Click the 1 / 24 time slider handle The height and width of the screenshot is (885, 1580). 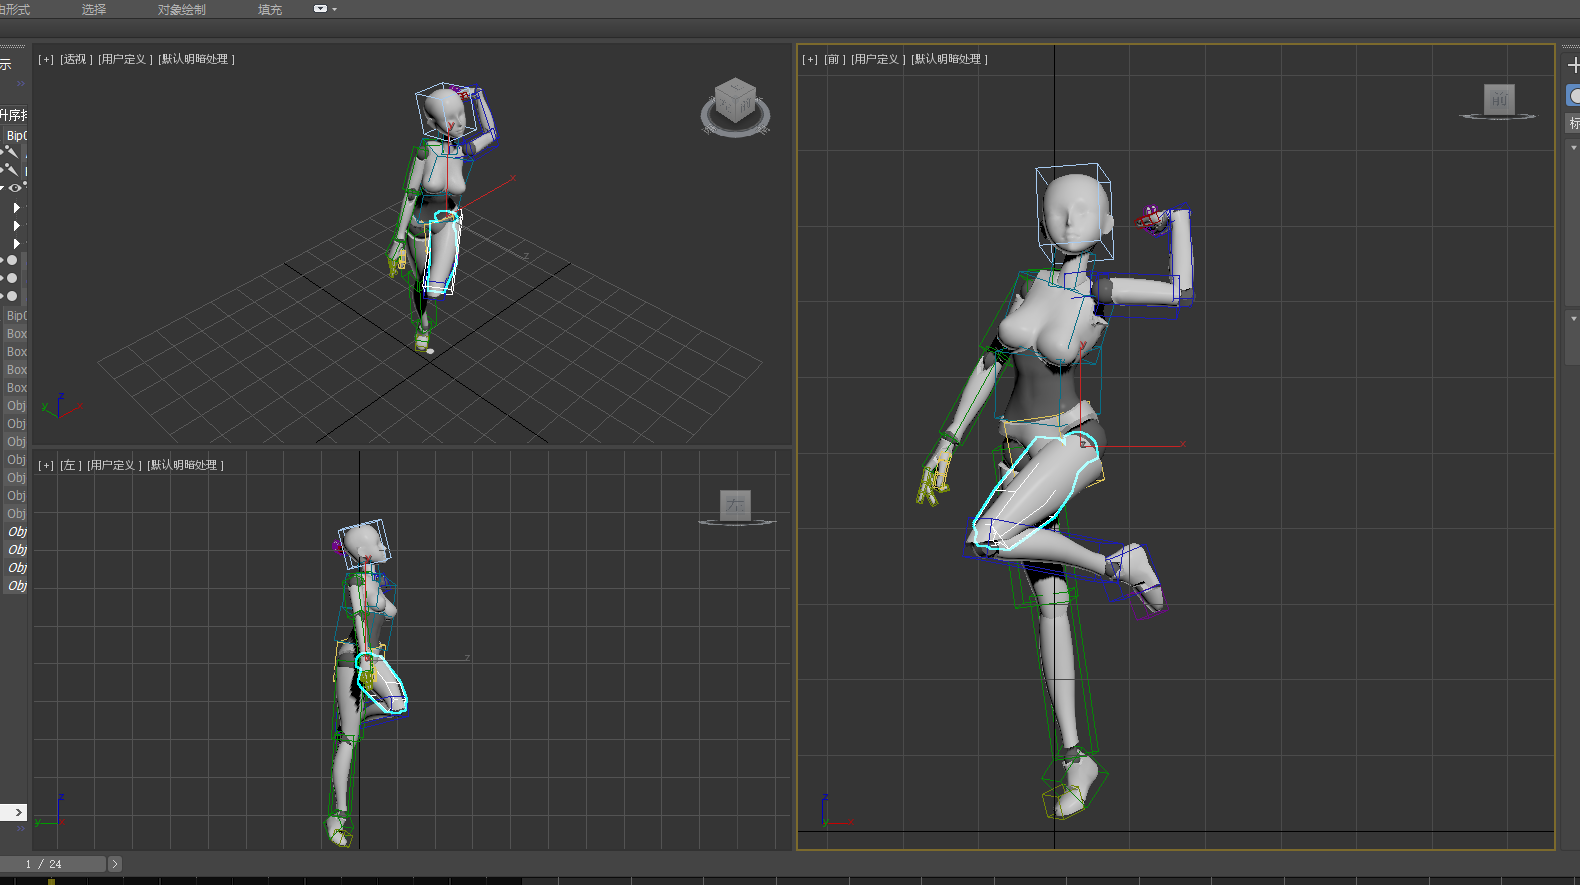click(x=52, y=864)
